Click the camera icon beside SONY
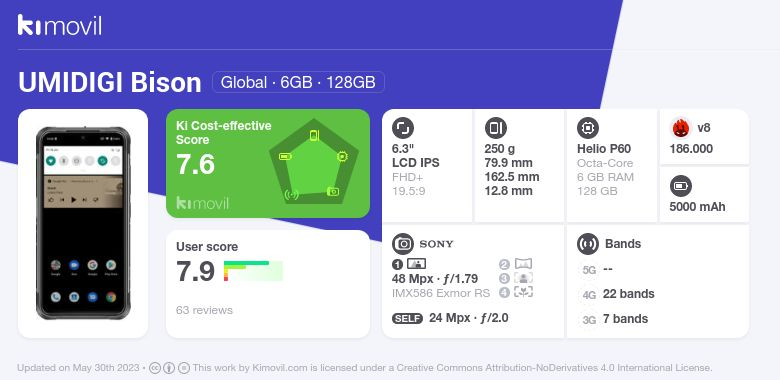The height and width of the screenshot is (380, 780). pos(403,244)
